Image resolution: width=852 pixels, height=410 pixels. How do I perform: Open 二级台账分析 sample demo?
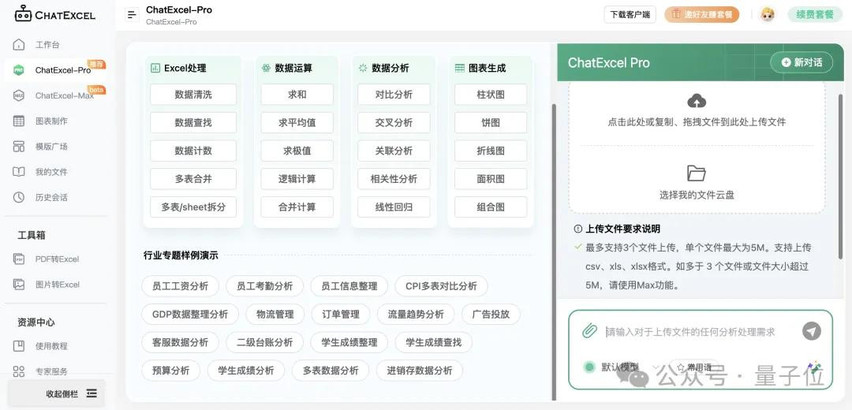point(265,343)
